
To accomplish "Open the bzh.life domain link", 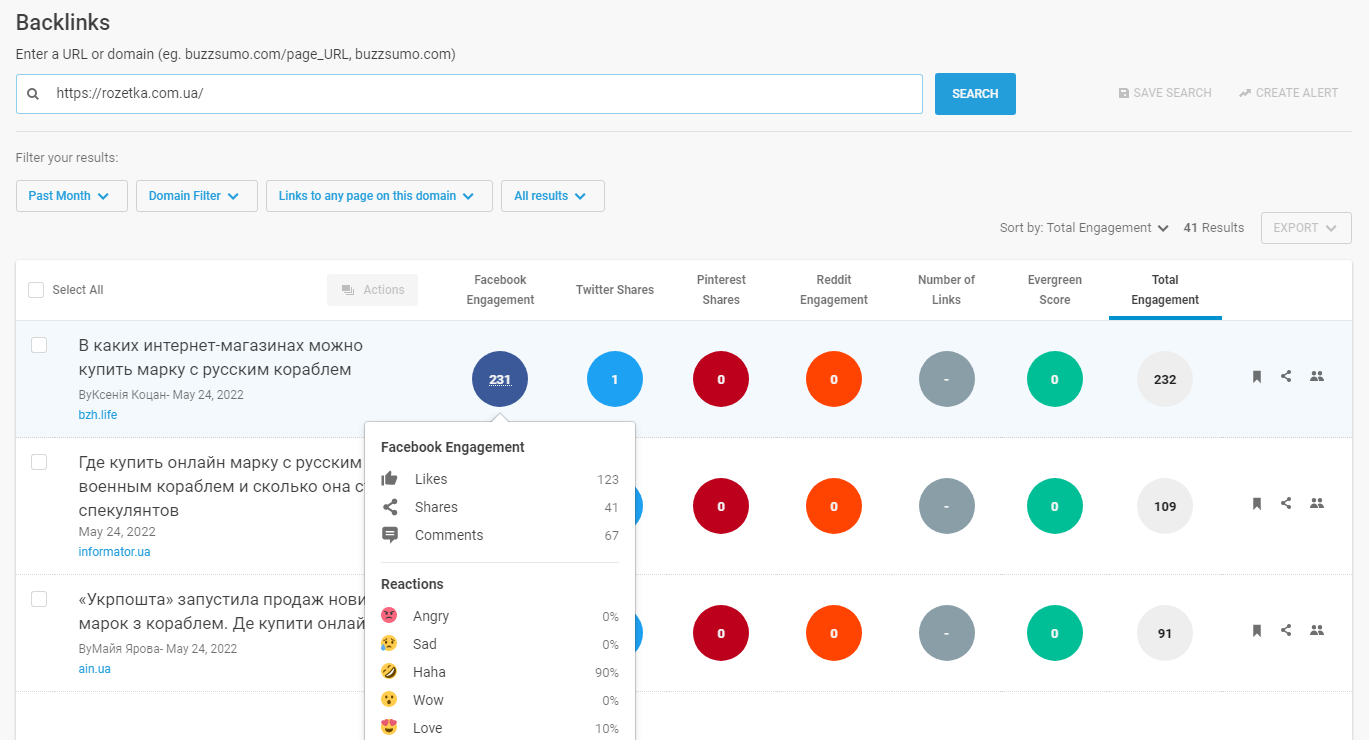I will tap(98, 415).
